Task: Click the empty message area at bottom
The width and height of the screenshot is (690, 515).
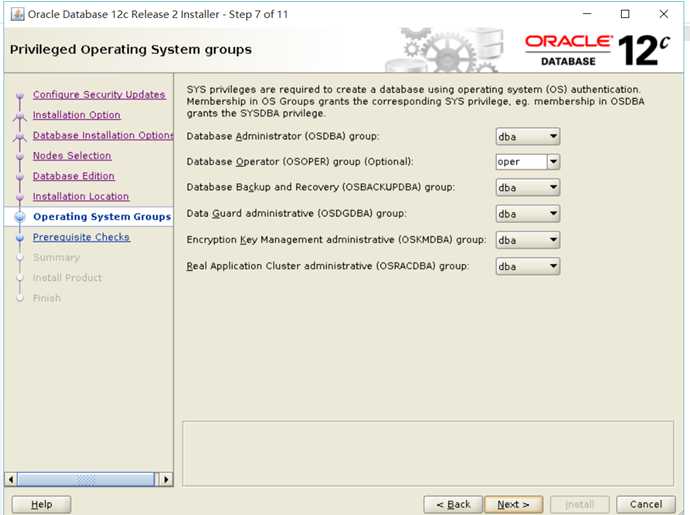Action: (x=428, y=454)
